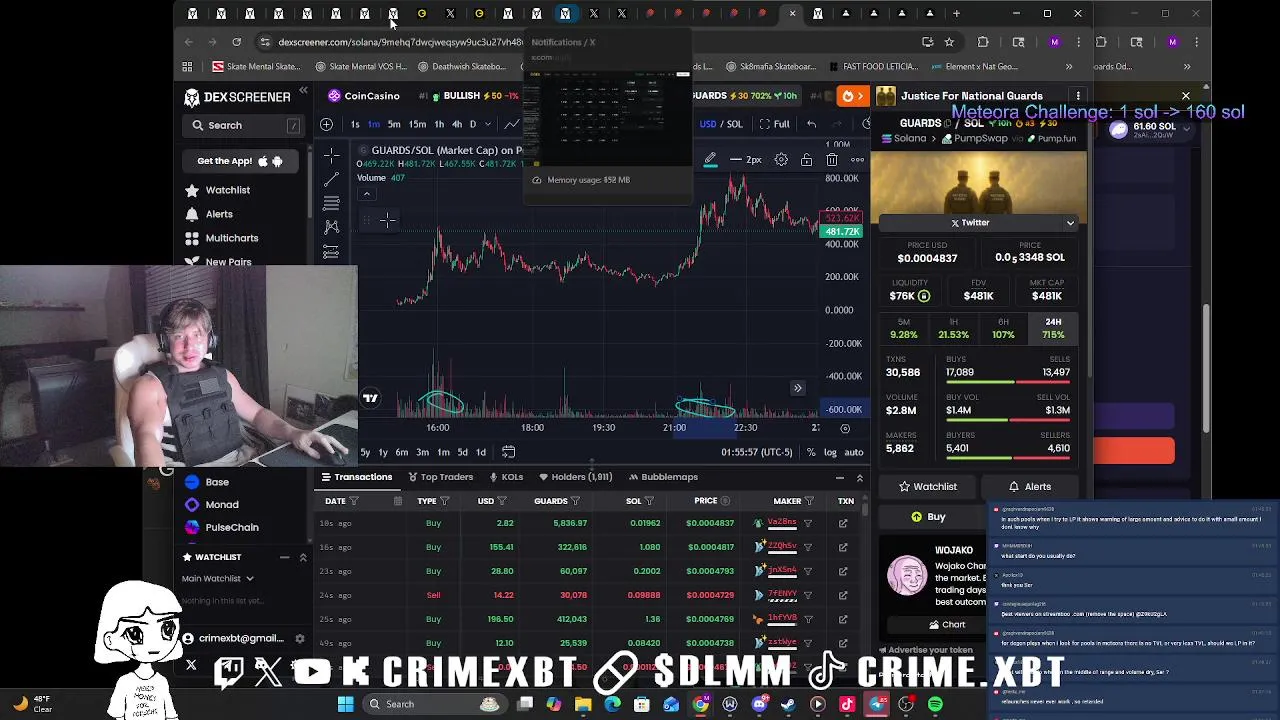Select the pattern drawing tool
Viewport: 1280px width, 720px height.
pyautogui.click(x=331, y=227)
